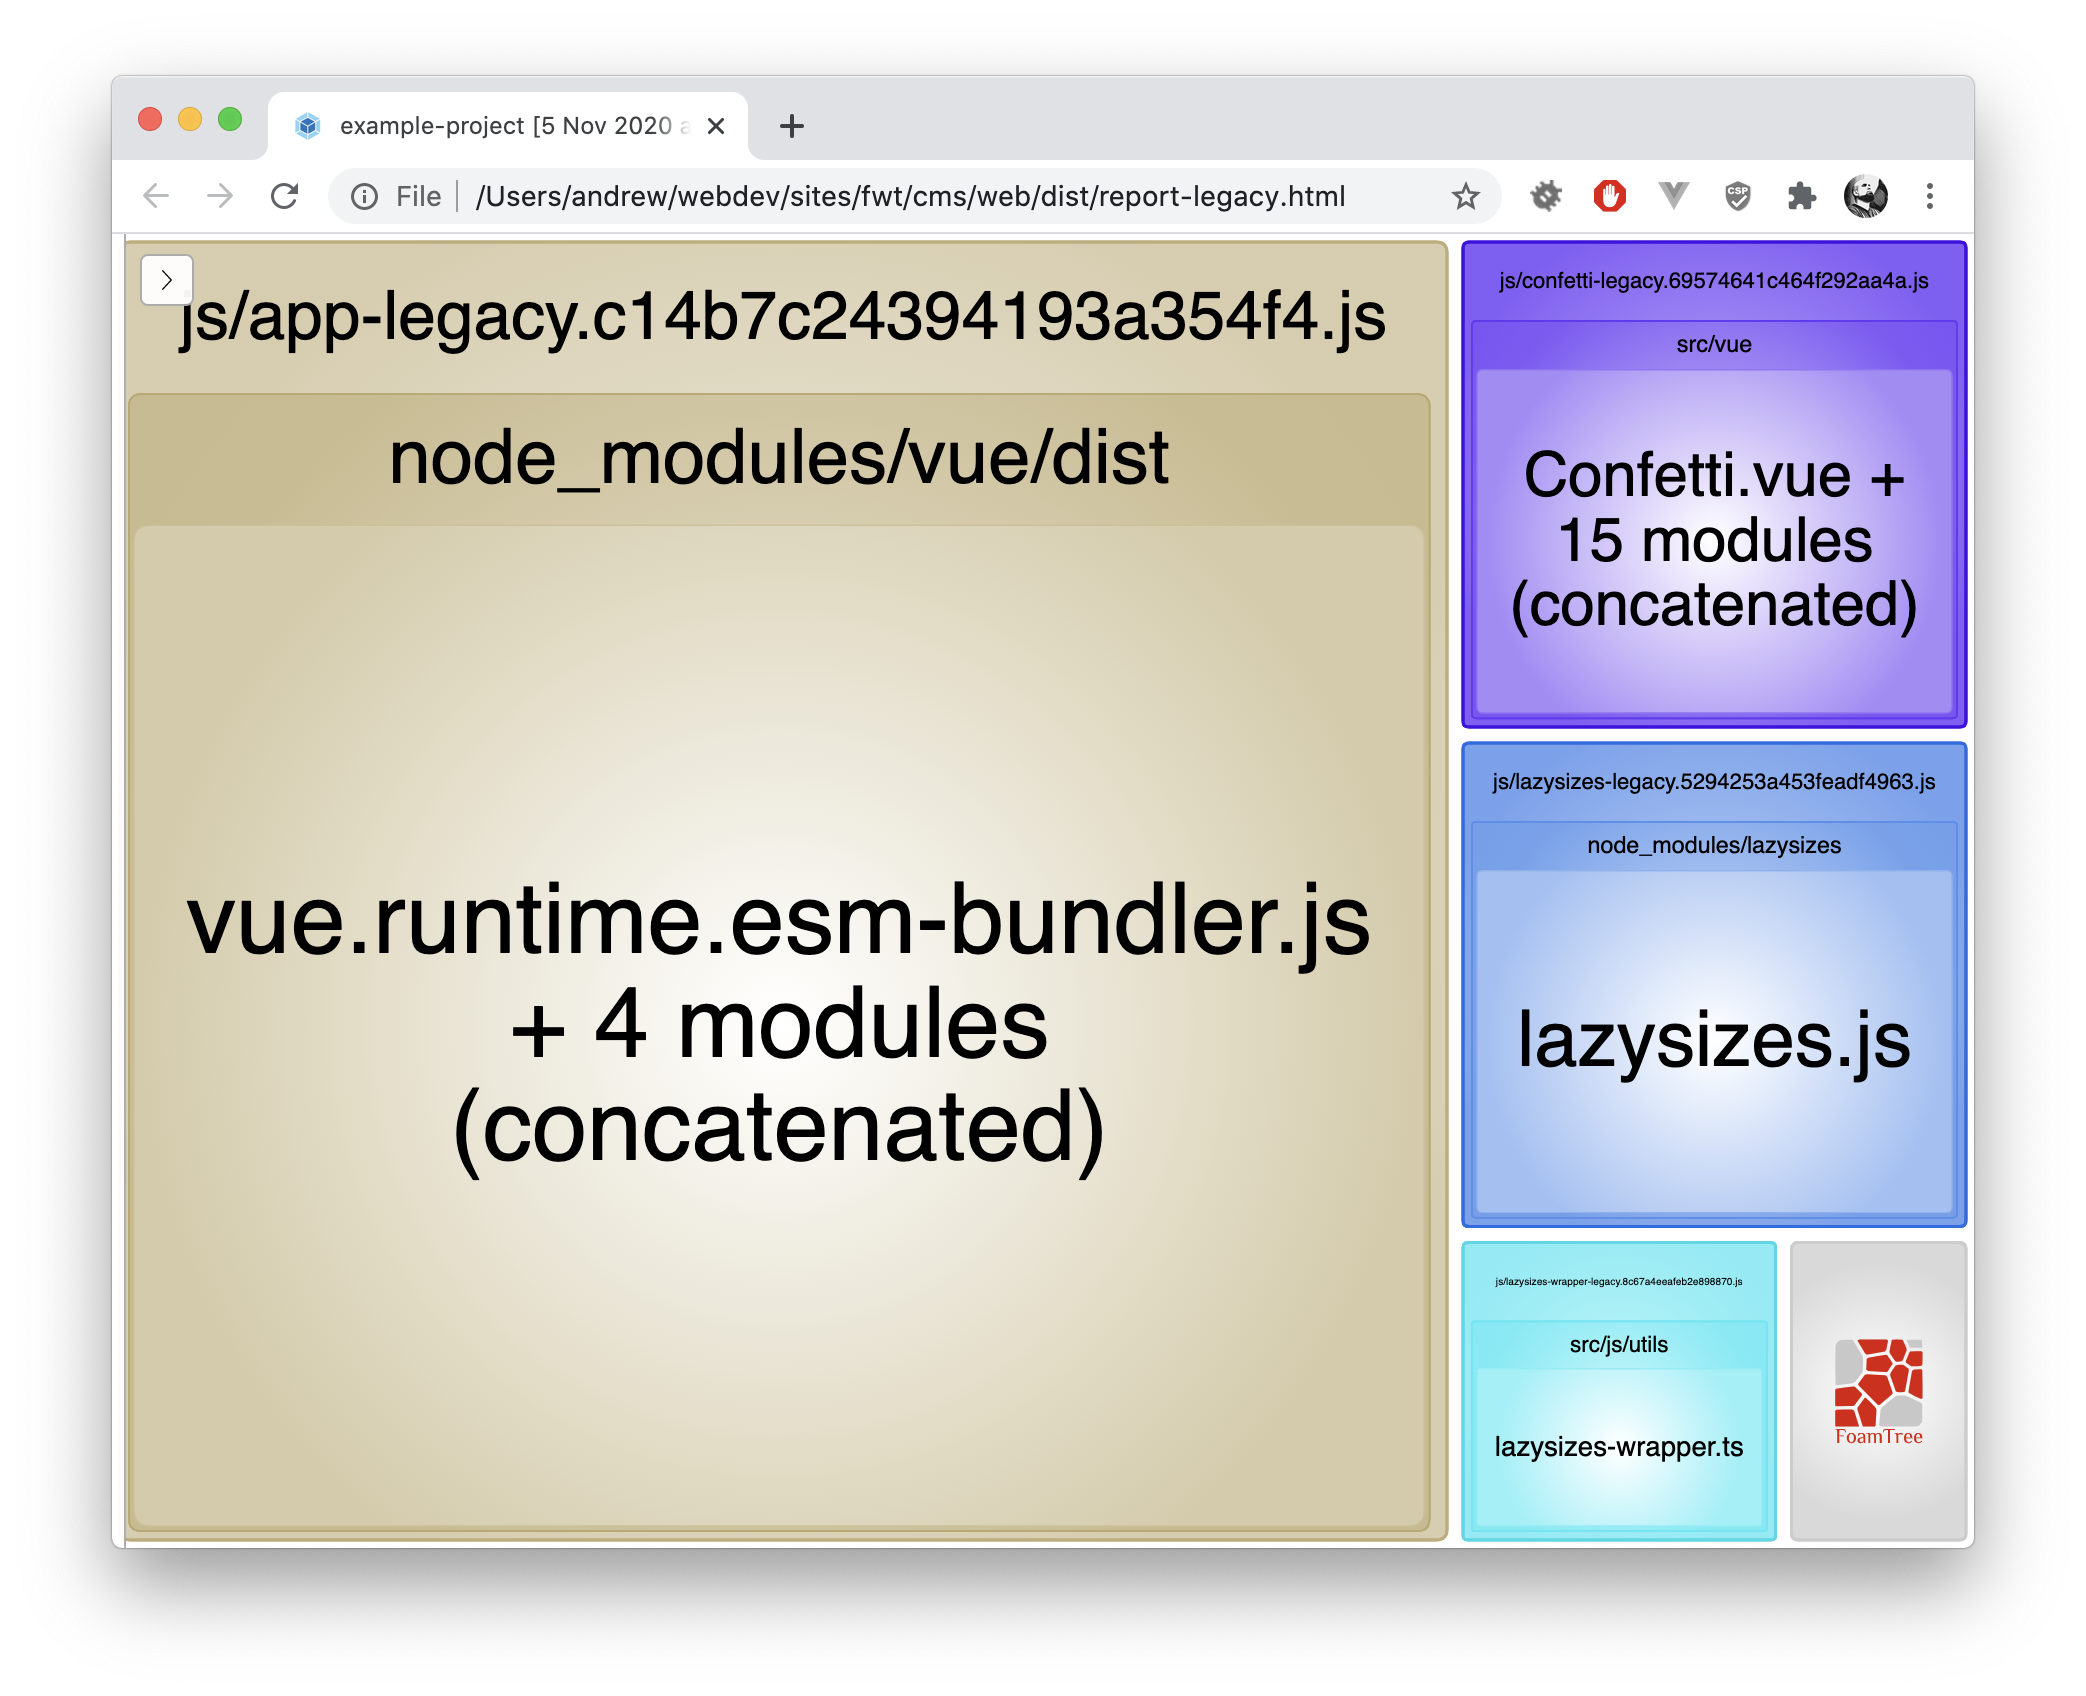Open the Extensions puzzle-piece menu
2086x1696 pixels.
[x=1801, y=196]
